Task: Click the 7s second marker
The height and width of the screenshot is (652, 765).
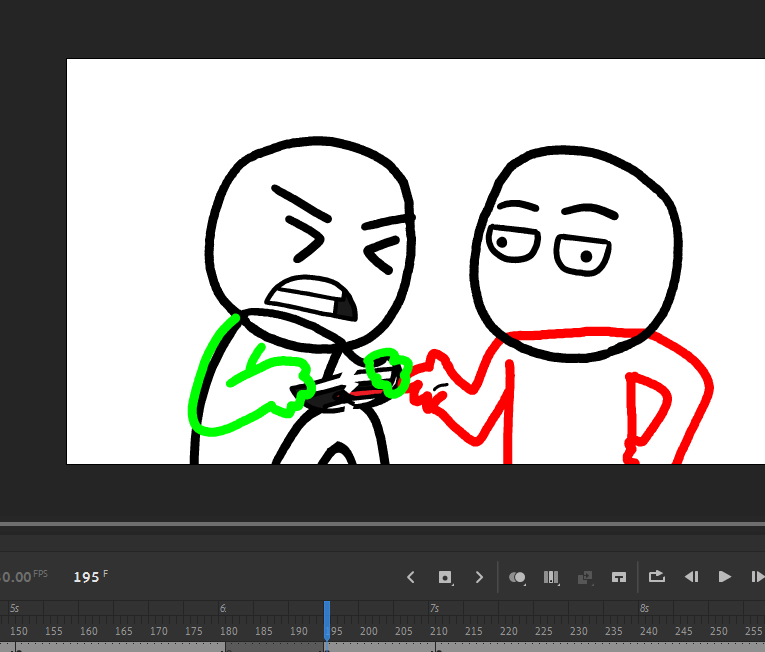Action: point(434,608)
